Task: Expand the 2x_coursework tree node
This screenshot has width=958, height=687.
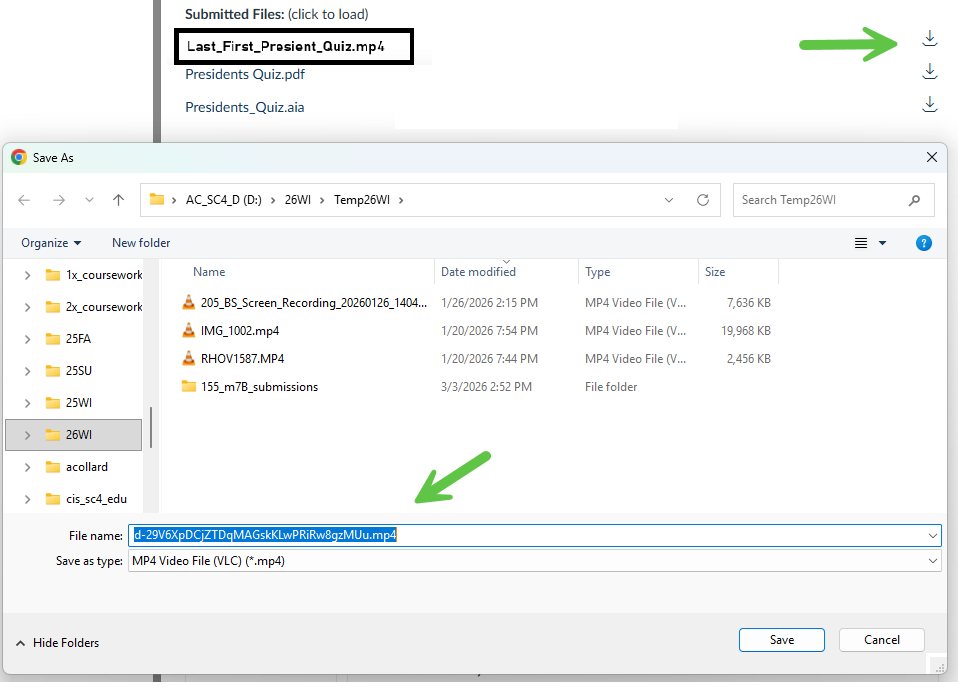Action: (x=27, y=307)
